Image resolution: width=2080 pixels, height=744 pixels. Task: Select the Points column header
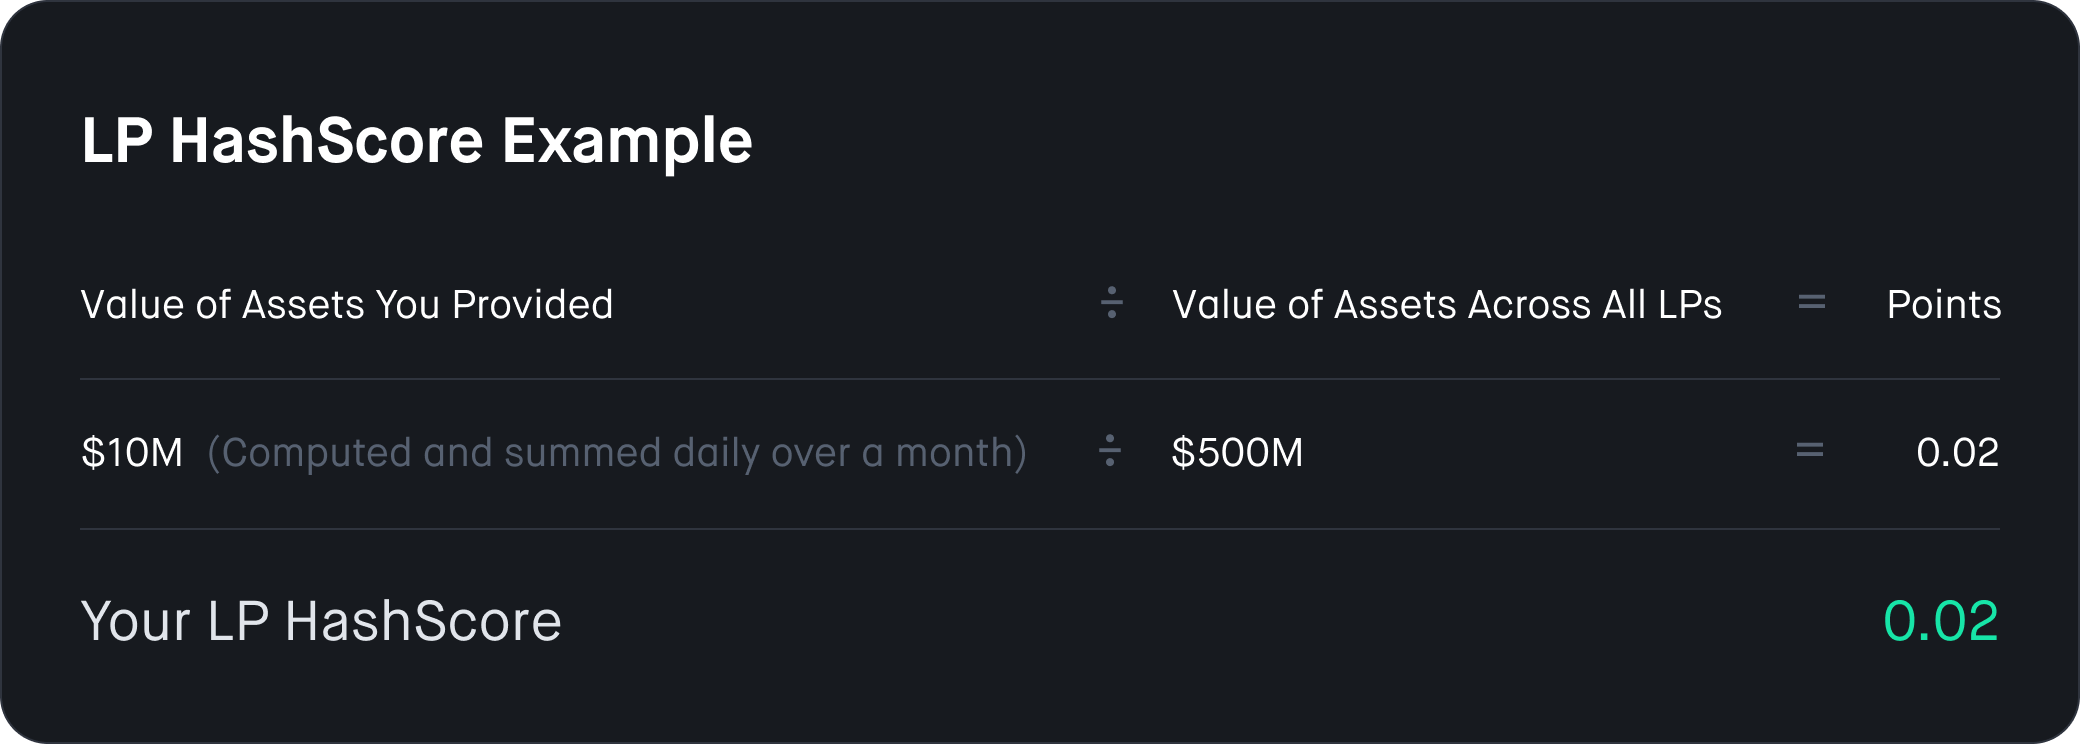point(1944,305)
